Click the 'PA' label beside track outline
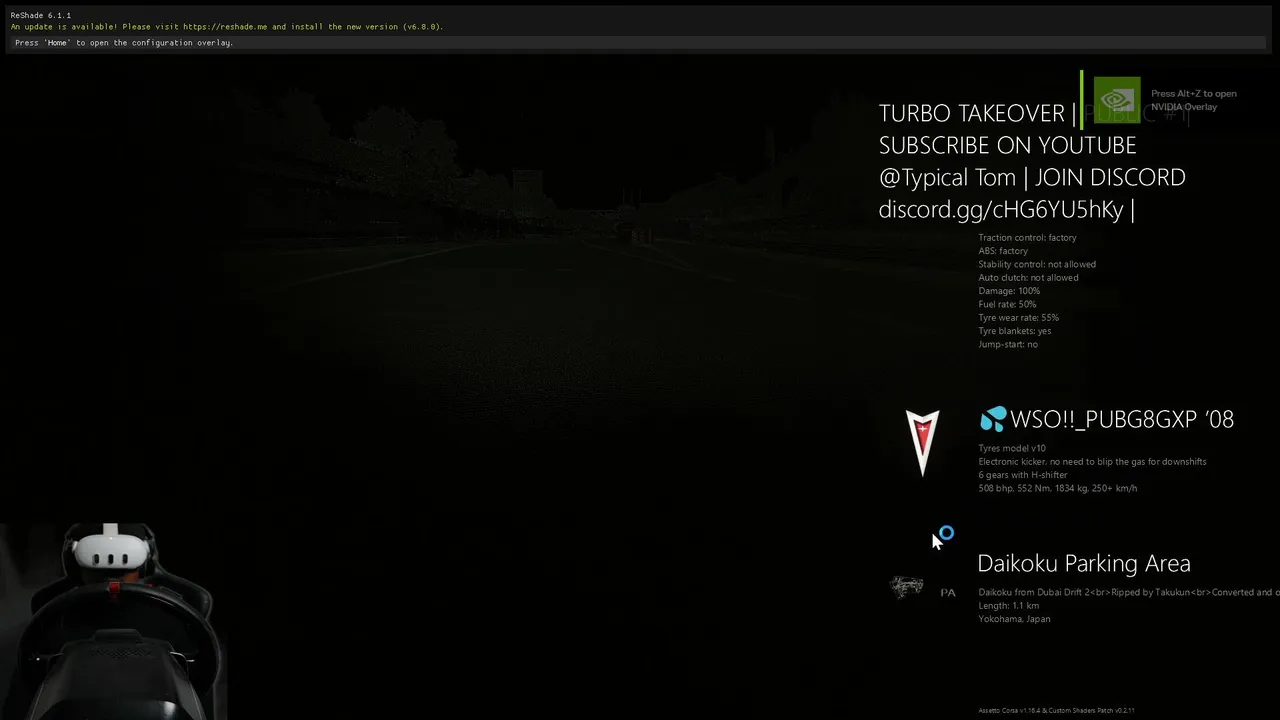 click(x=948, y=593)
